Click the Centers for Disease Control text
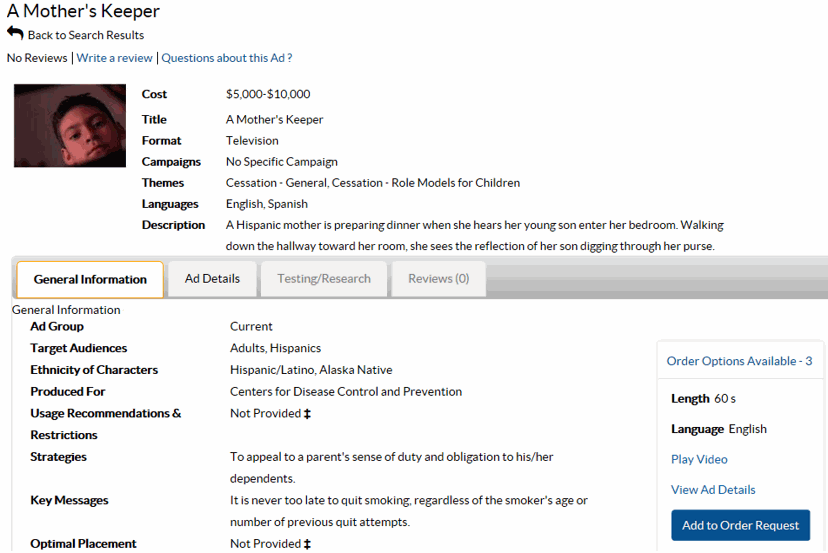This screenshot has height=553, width=828. [x=345, y=392]
